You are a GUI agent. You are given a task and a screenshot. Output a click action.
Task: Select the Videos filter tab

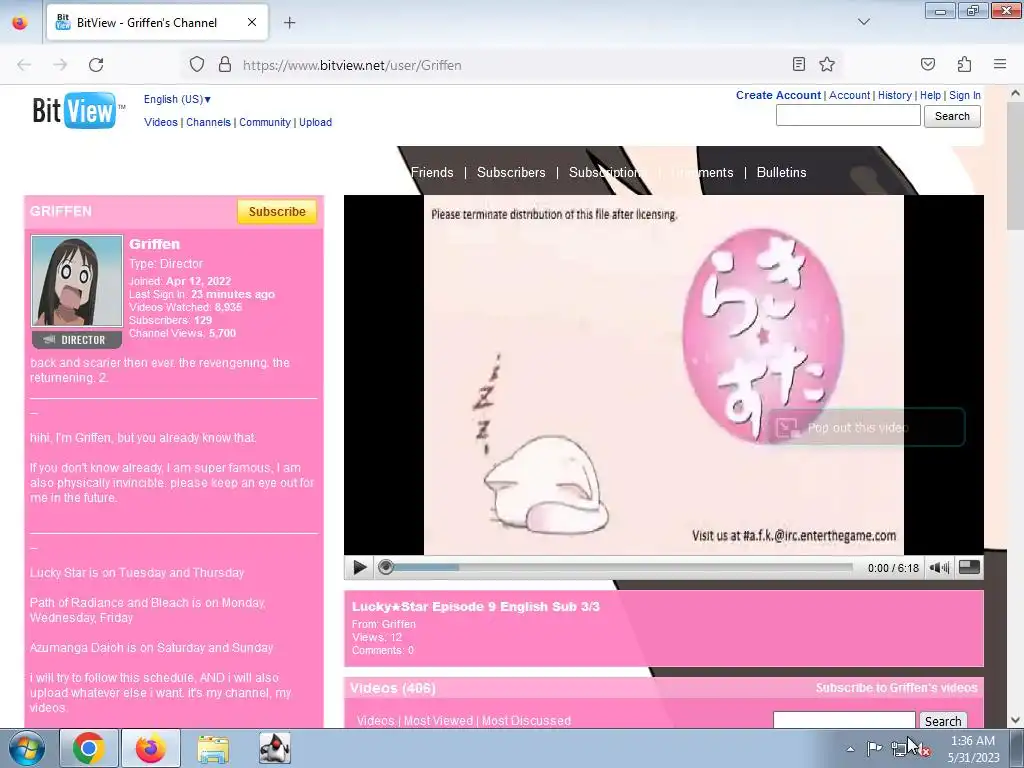point(376,721)
